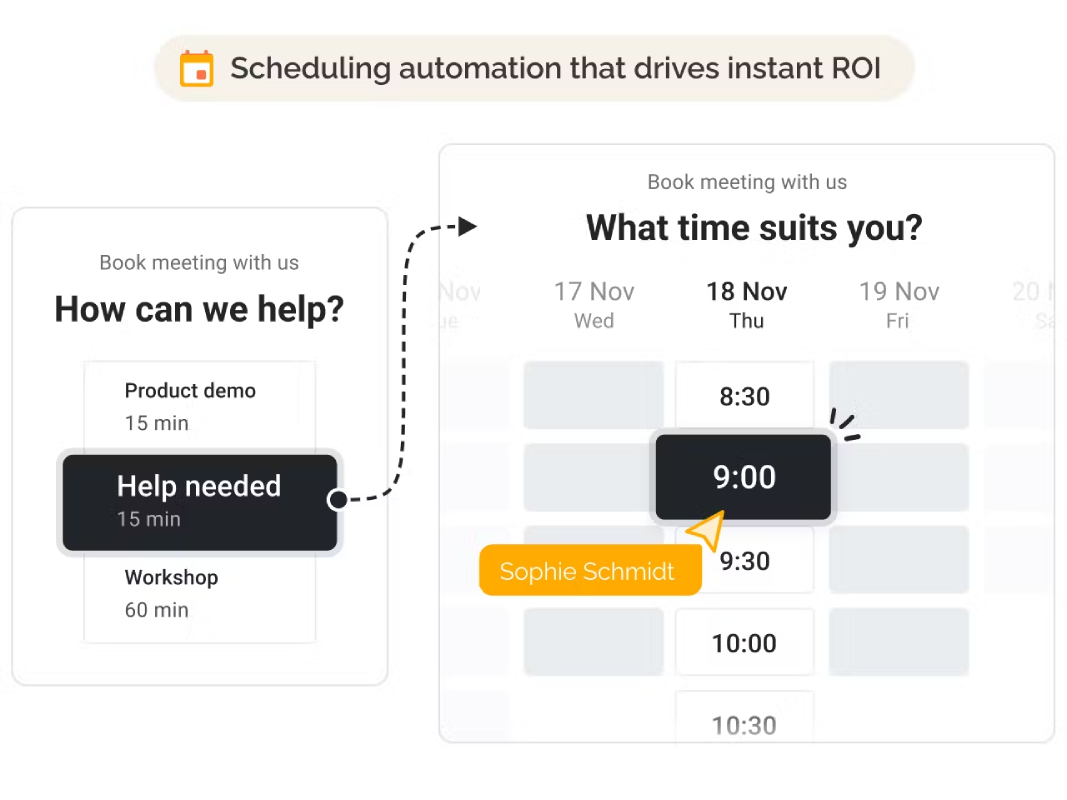Switch to the 17 Nov Wed column
The width and height of the screenshot is (1067, 800).
594,305
